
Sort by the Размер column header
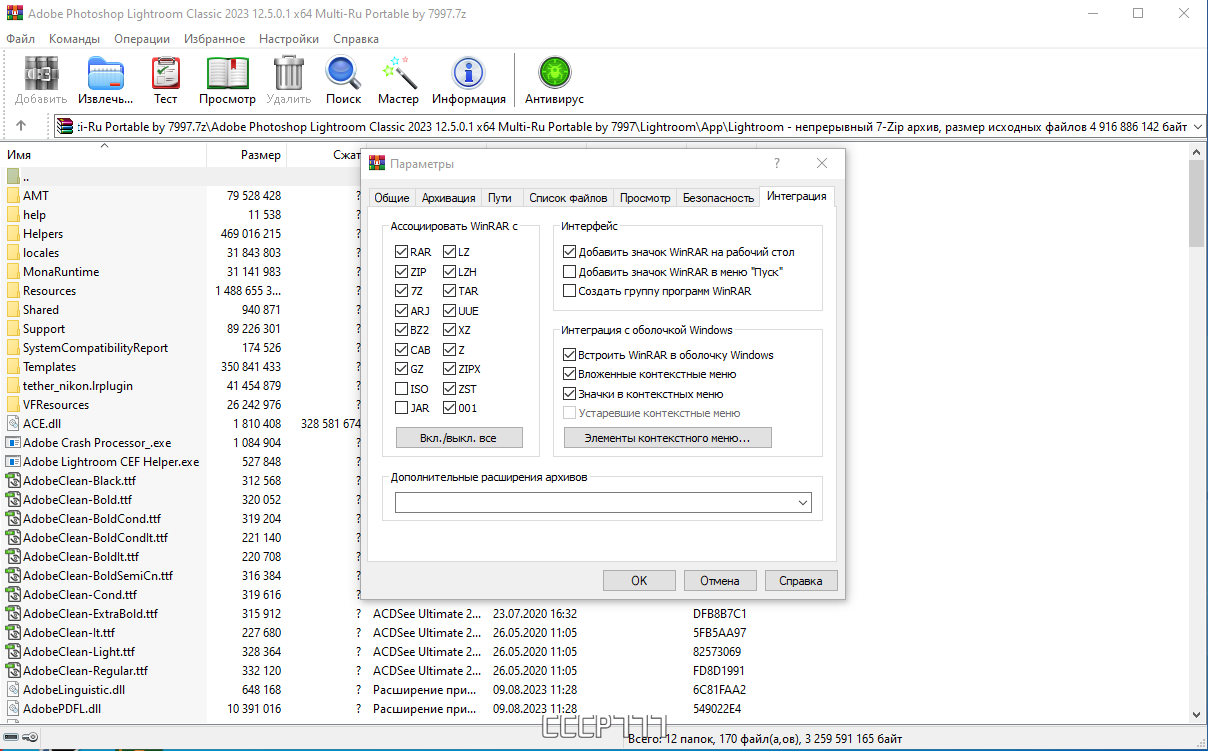246,156
